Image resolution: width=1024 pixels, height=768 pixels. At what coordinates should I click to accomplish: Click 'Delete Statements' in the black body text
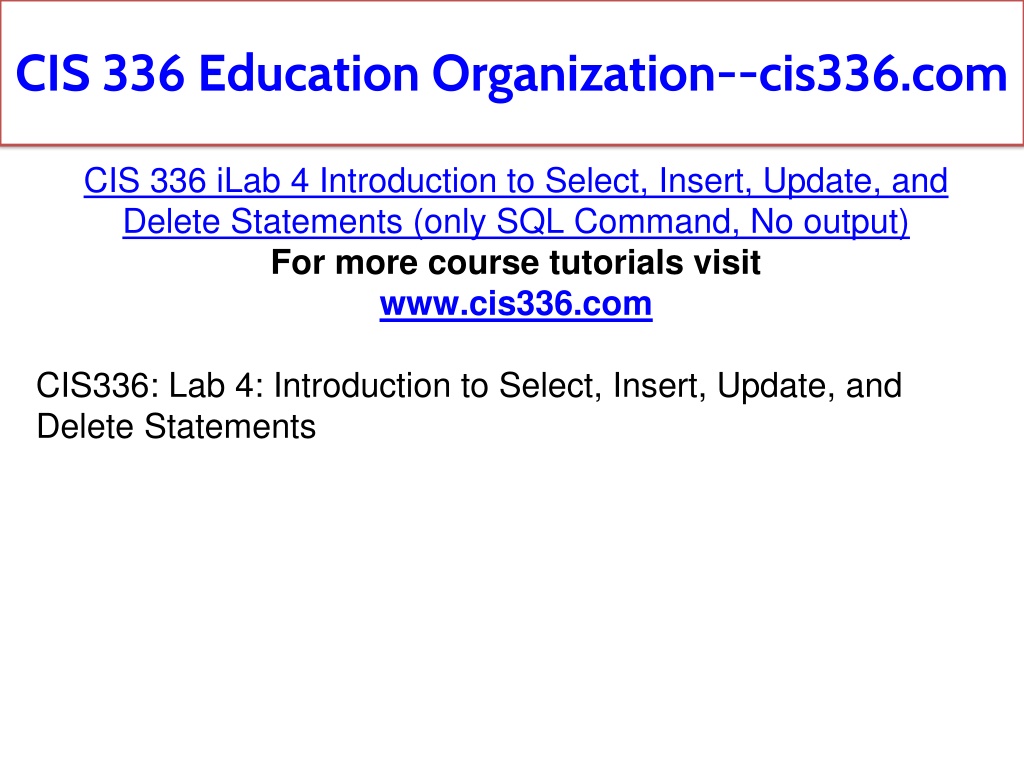(x=176, y=426)
